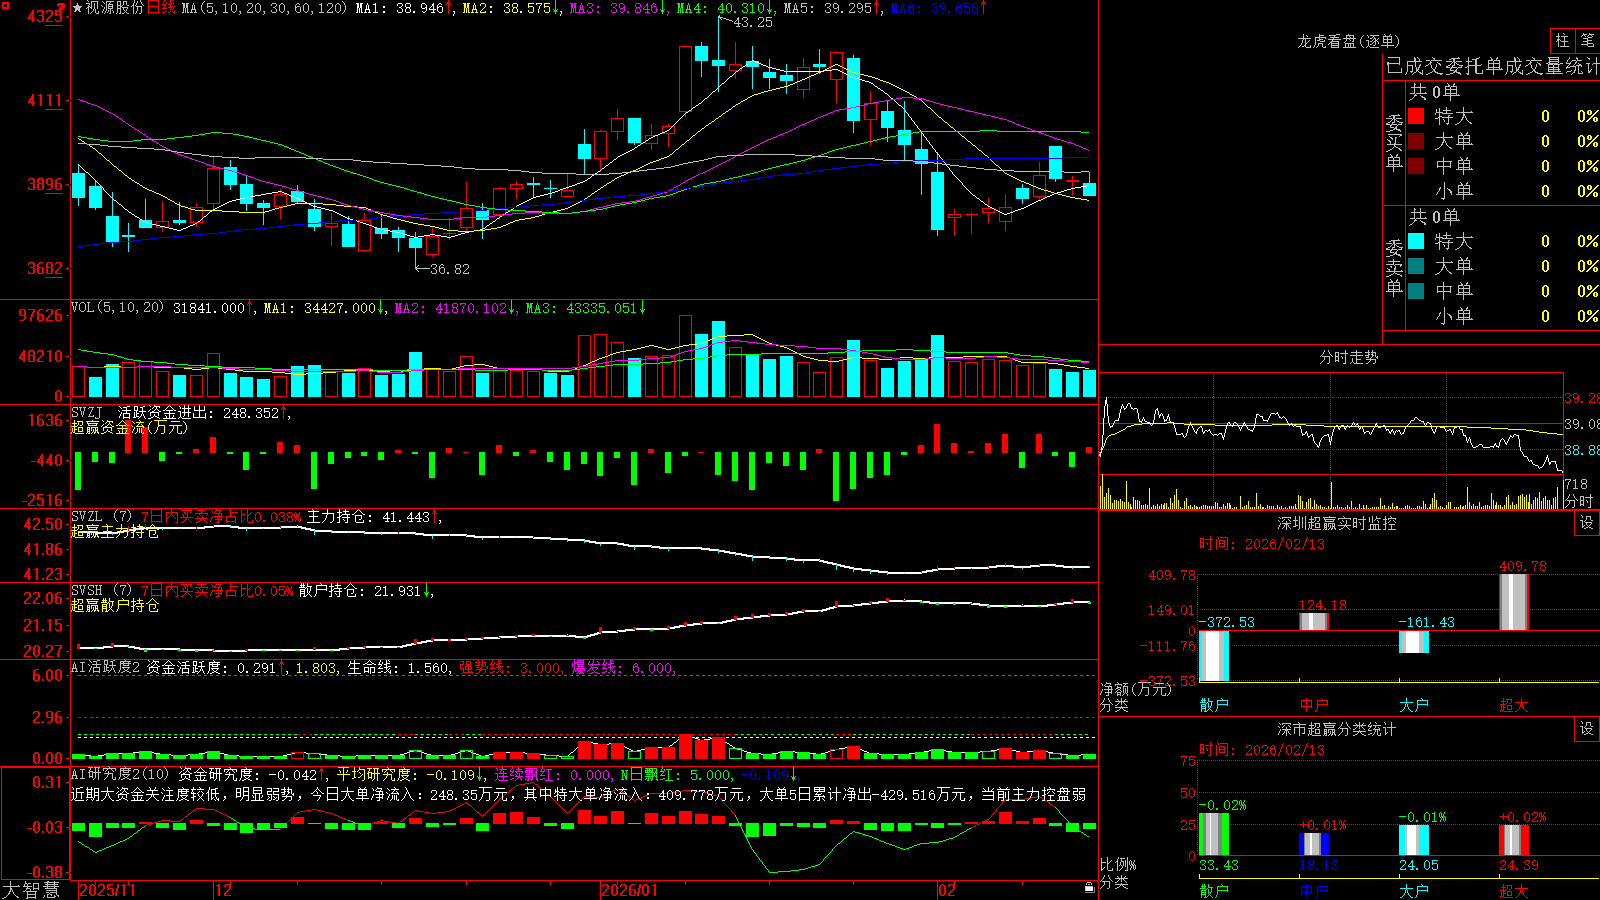1600x900 pixels.
Task: Click the 4111 price axis label
Action: 44,100
